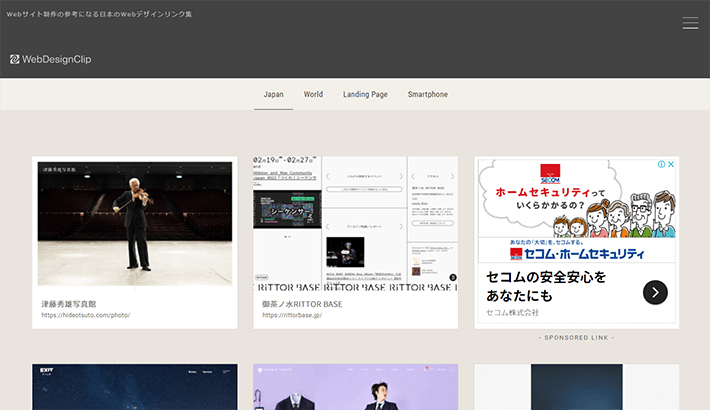
Task: Open the EXIT starry night thumbnail
Action: [135, 387]
